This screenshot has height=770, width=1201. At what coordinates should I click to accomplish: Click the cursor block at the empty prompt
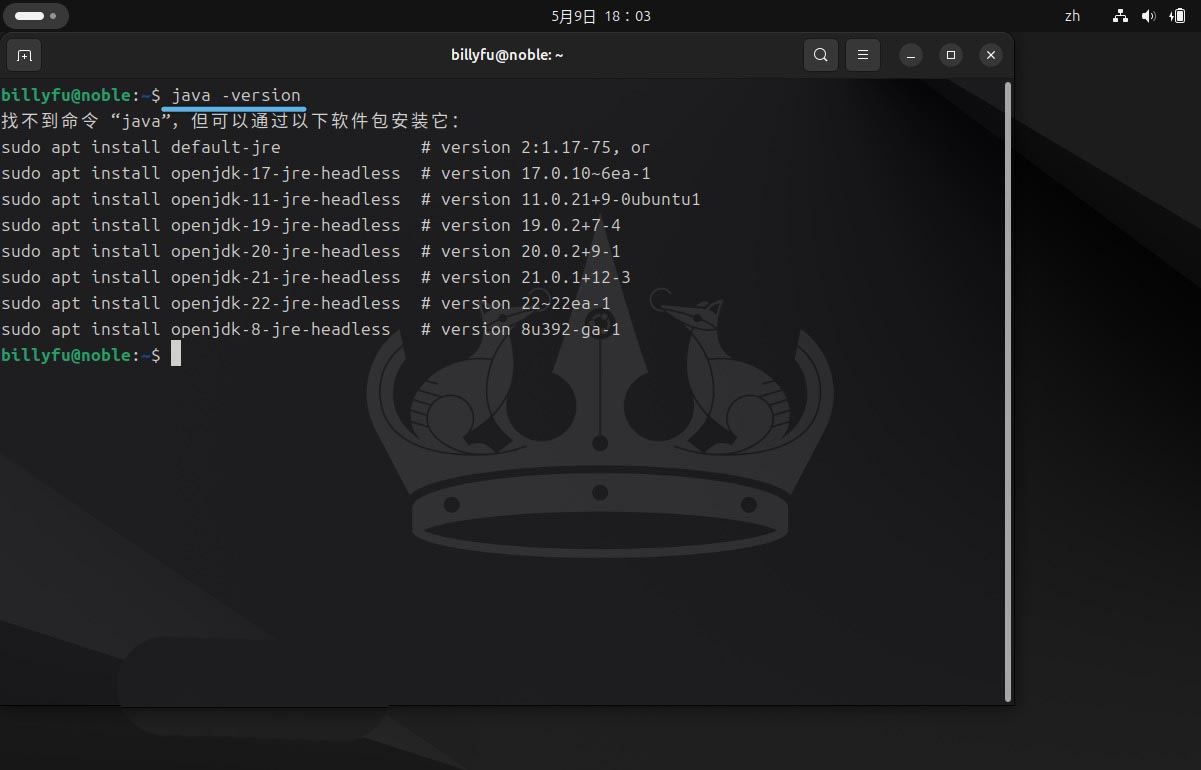point(176,354)
